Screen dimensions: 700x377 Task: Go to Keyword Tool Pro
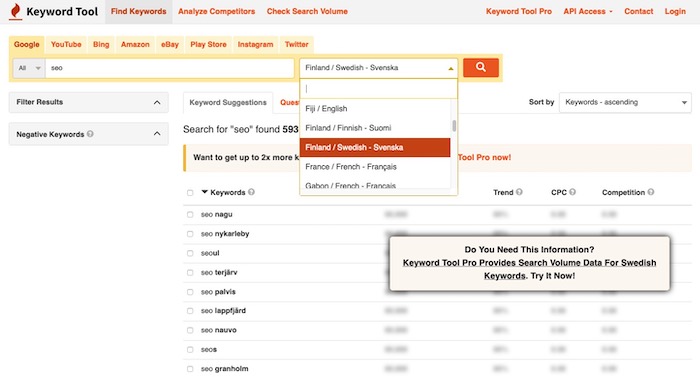(519, 11)
